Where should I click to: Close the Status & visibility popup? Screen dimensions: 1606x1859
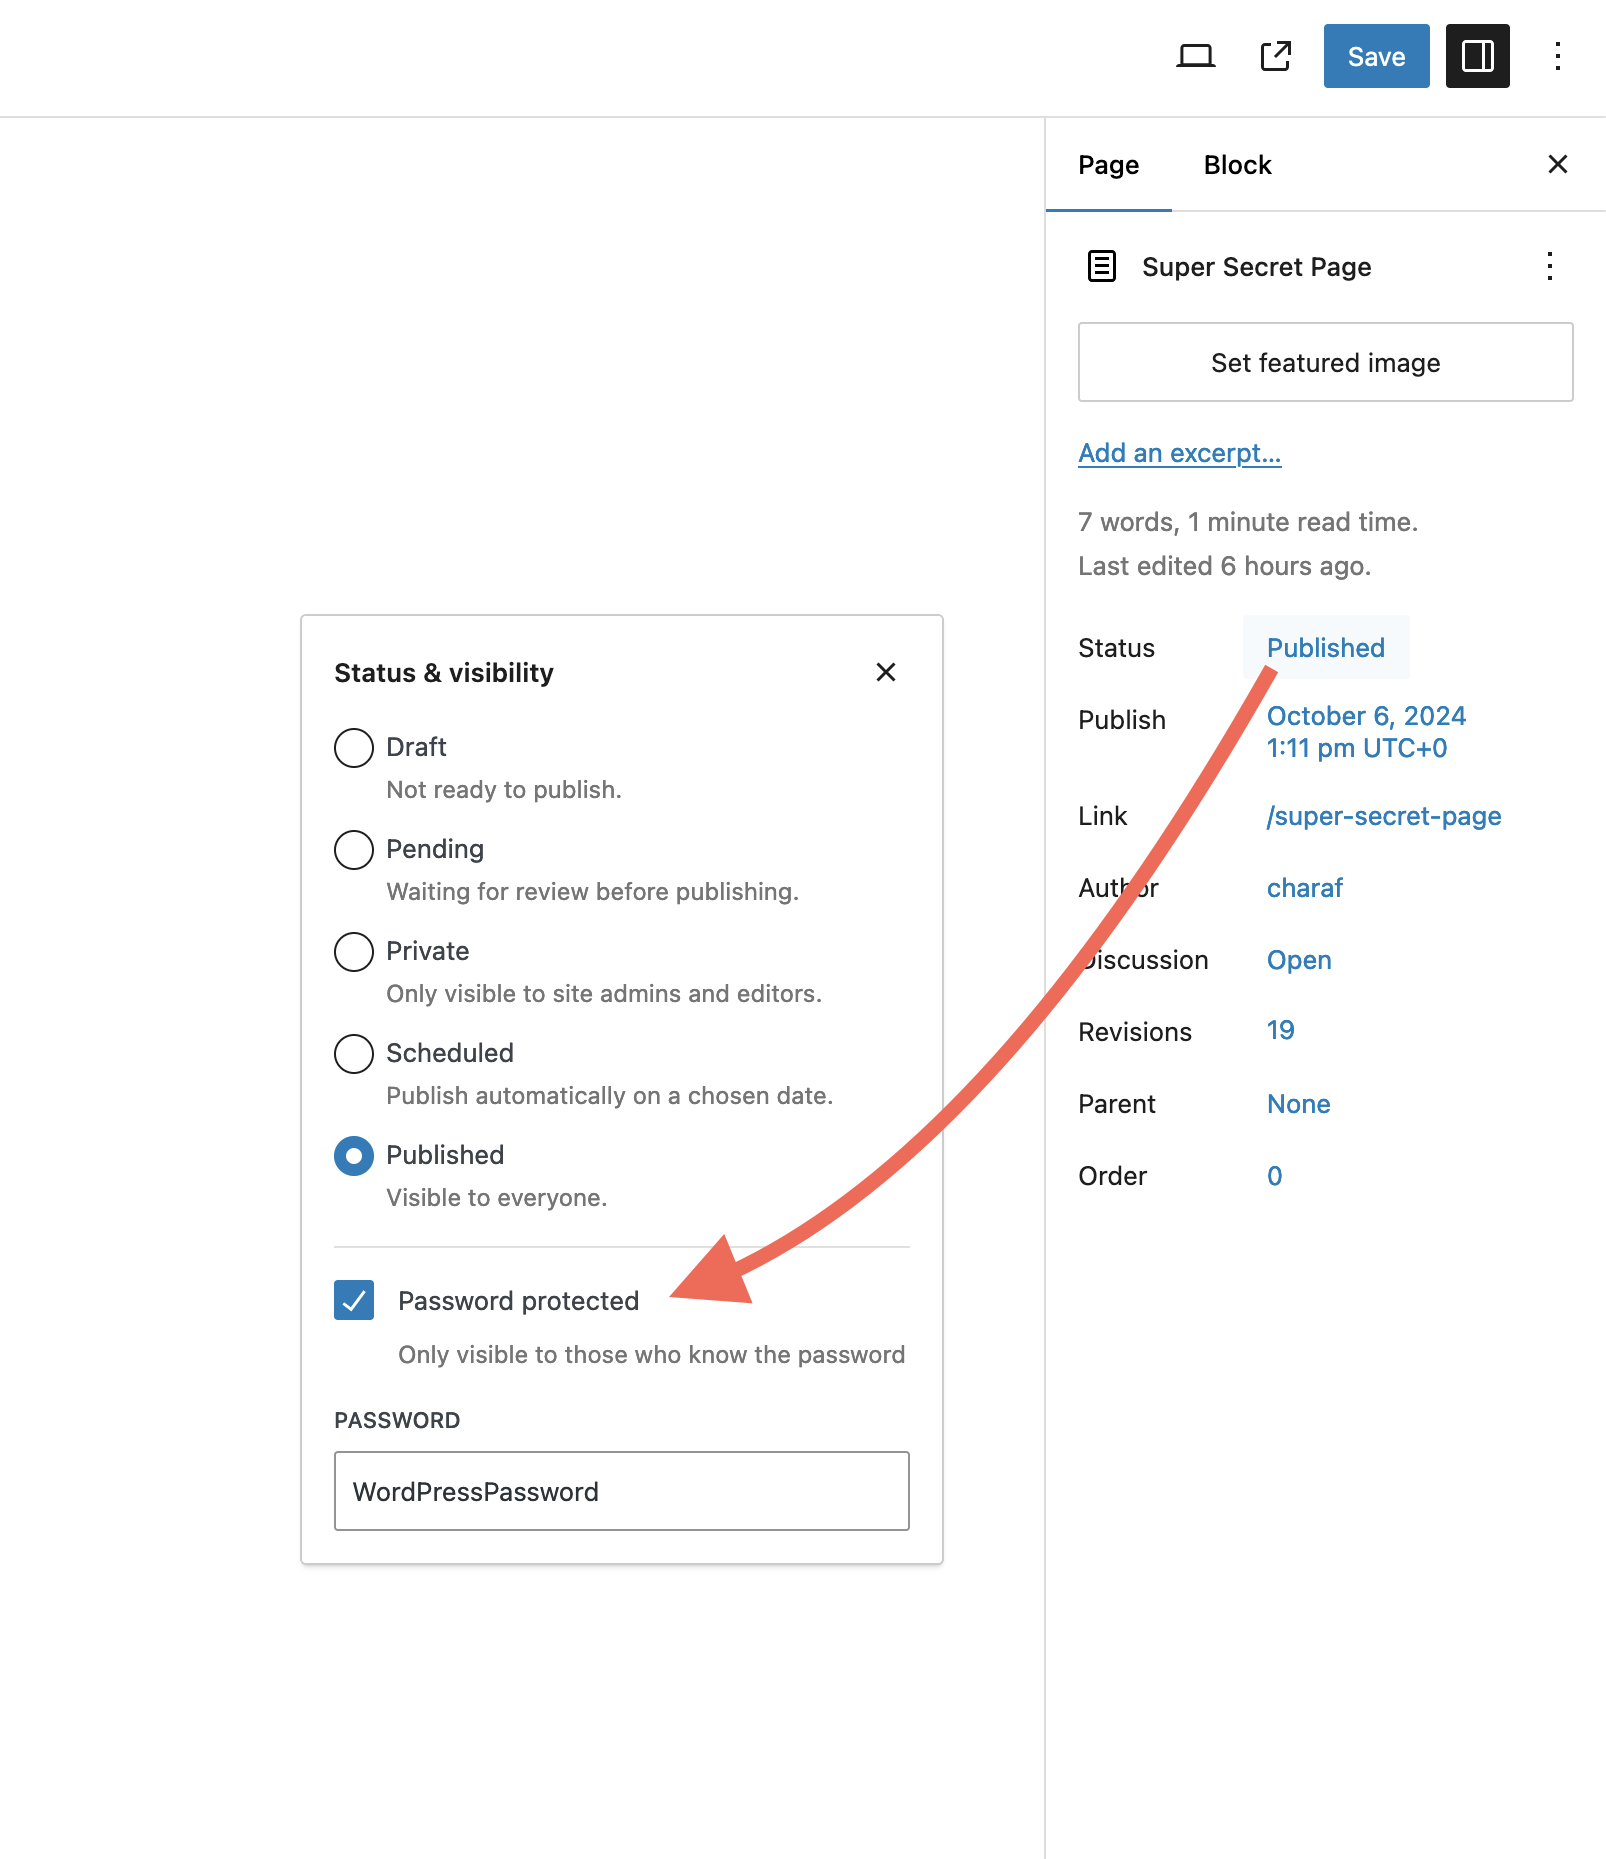click(885, 672)
